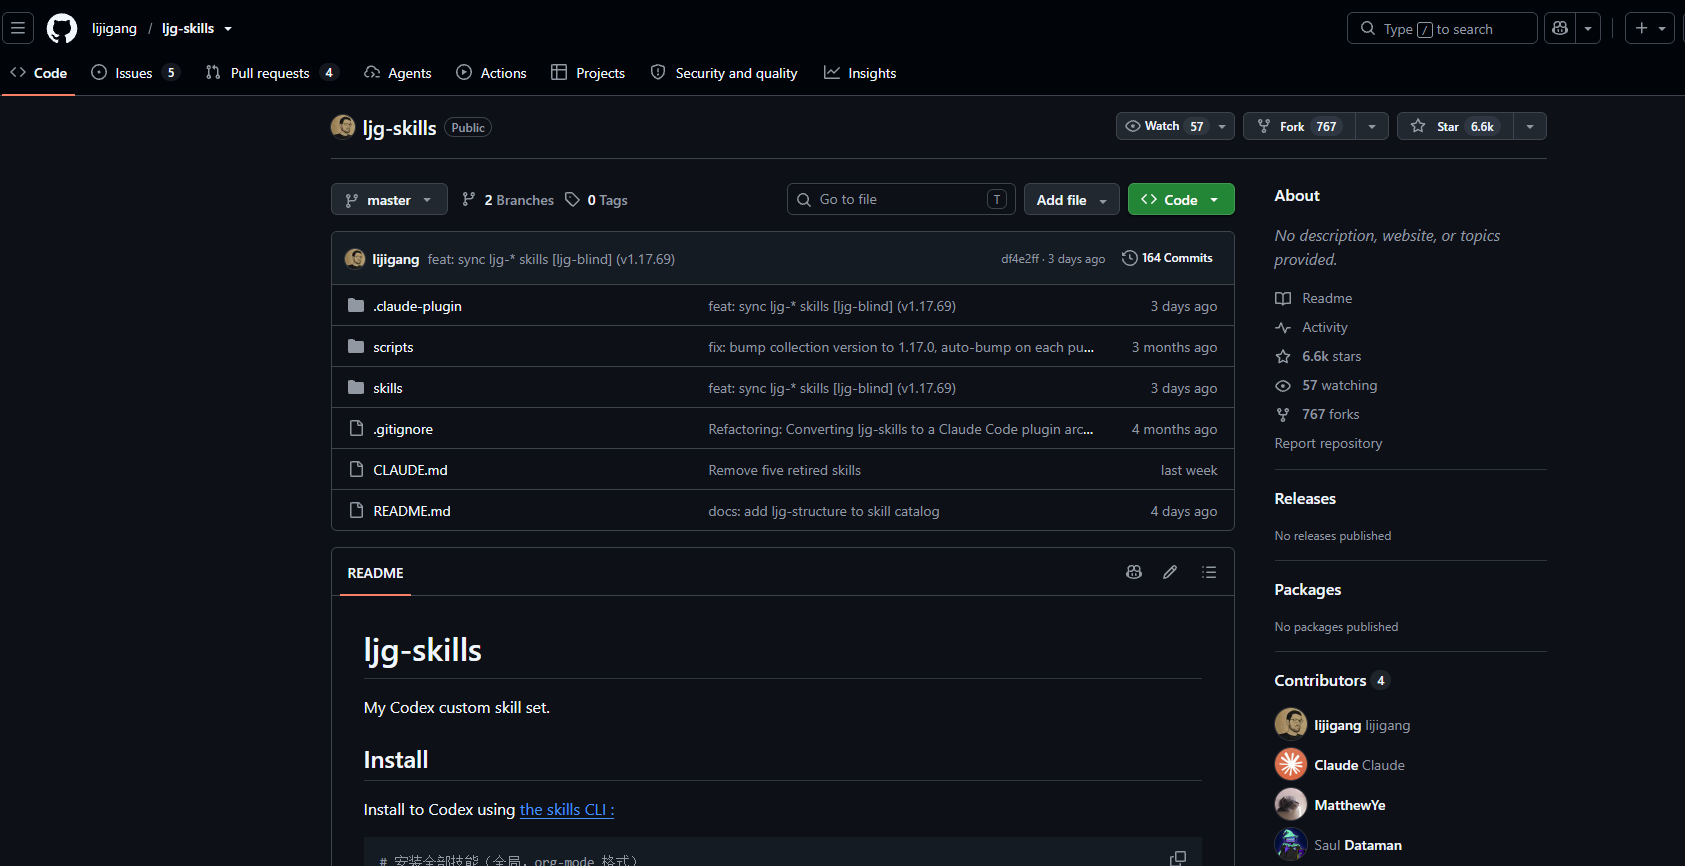Show README outline list icon
The width and height of the screenshot is (1685, 866).
tap(1209, 572)
